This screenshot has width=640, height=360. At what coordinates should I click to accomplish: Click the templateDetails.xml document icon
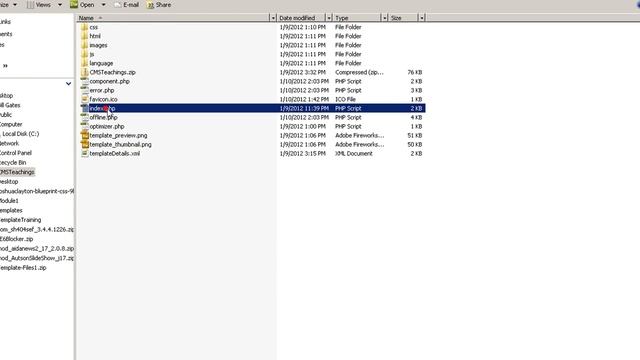tap(84, 153)
